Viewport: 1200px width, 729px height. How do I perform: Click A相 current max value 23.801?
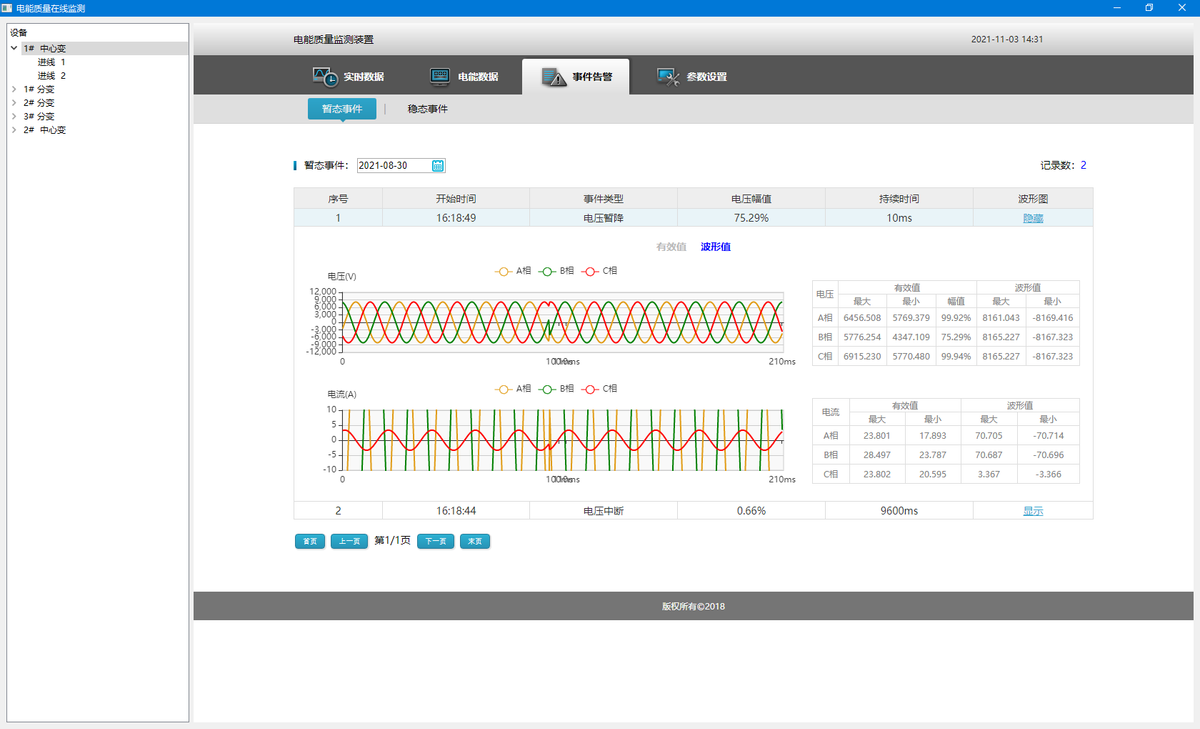(x=877, y=435)
